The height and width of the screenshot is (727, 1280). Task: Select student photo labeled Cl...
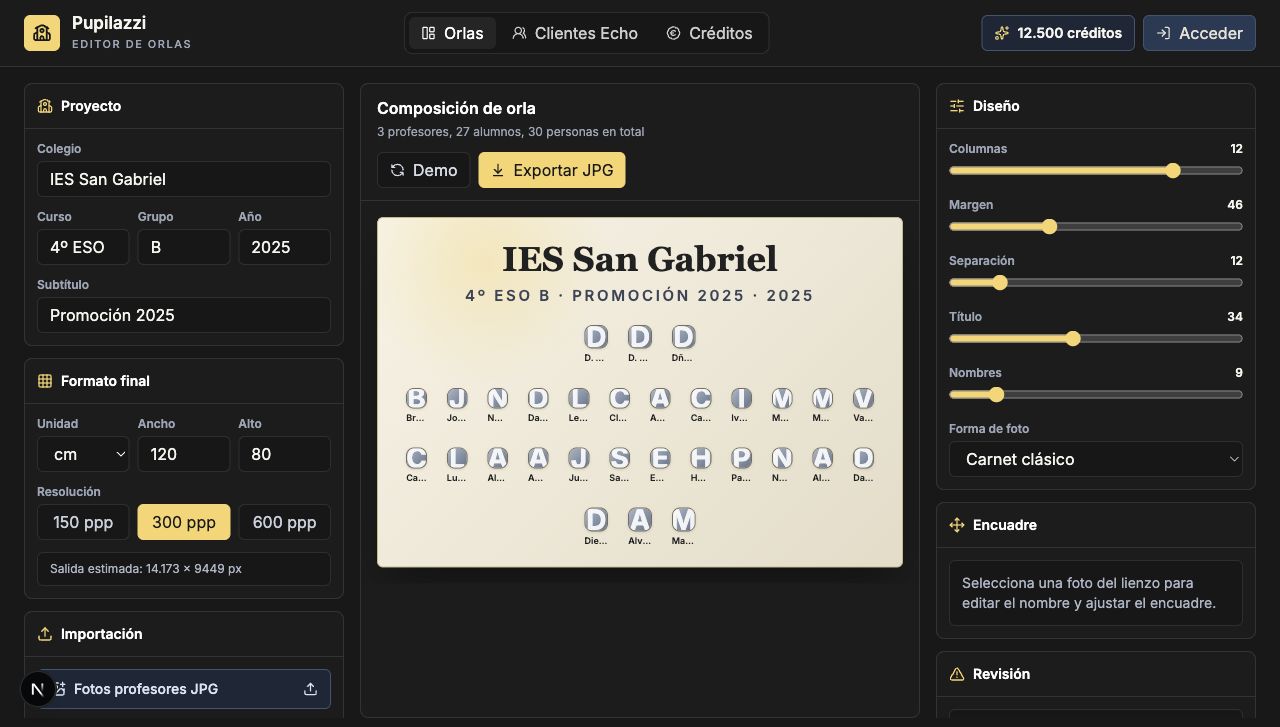click(619, 398)
